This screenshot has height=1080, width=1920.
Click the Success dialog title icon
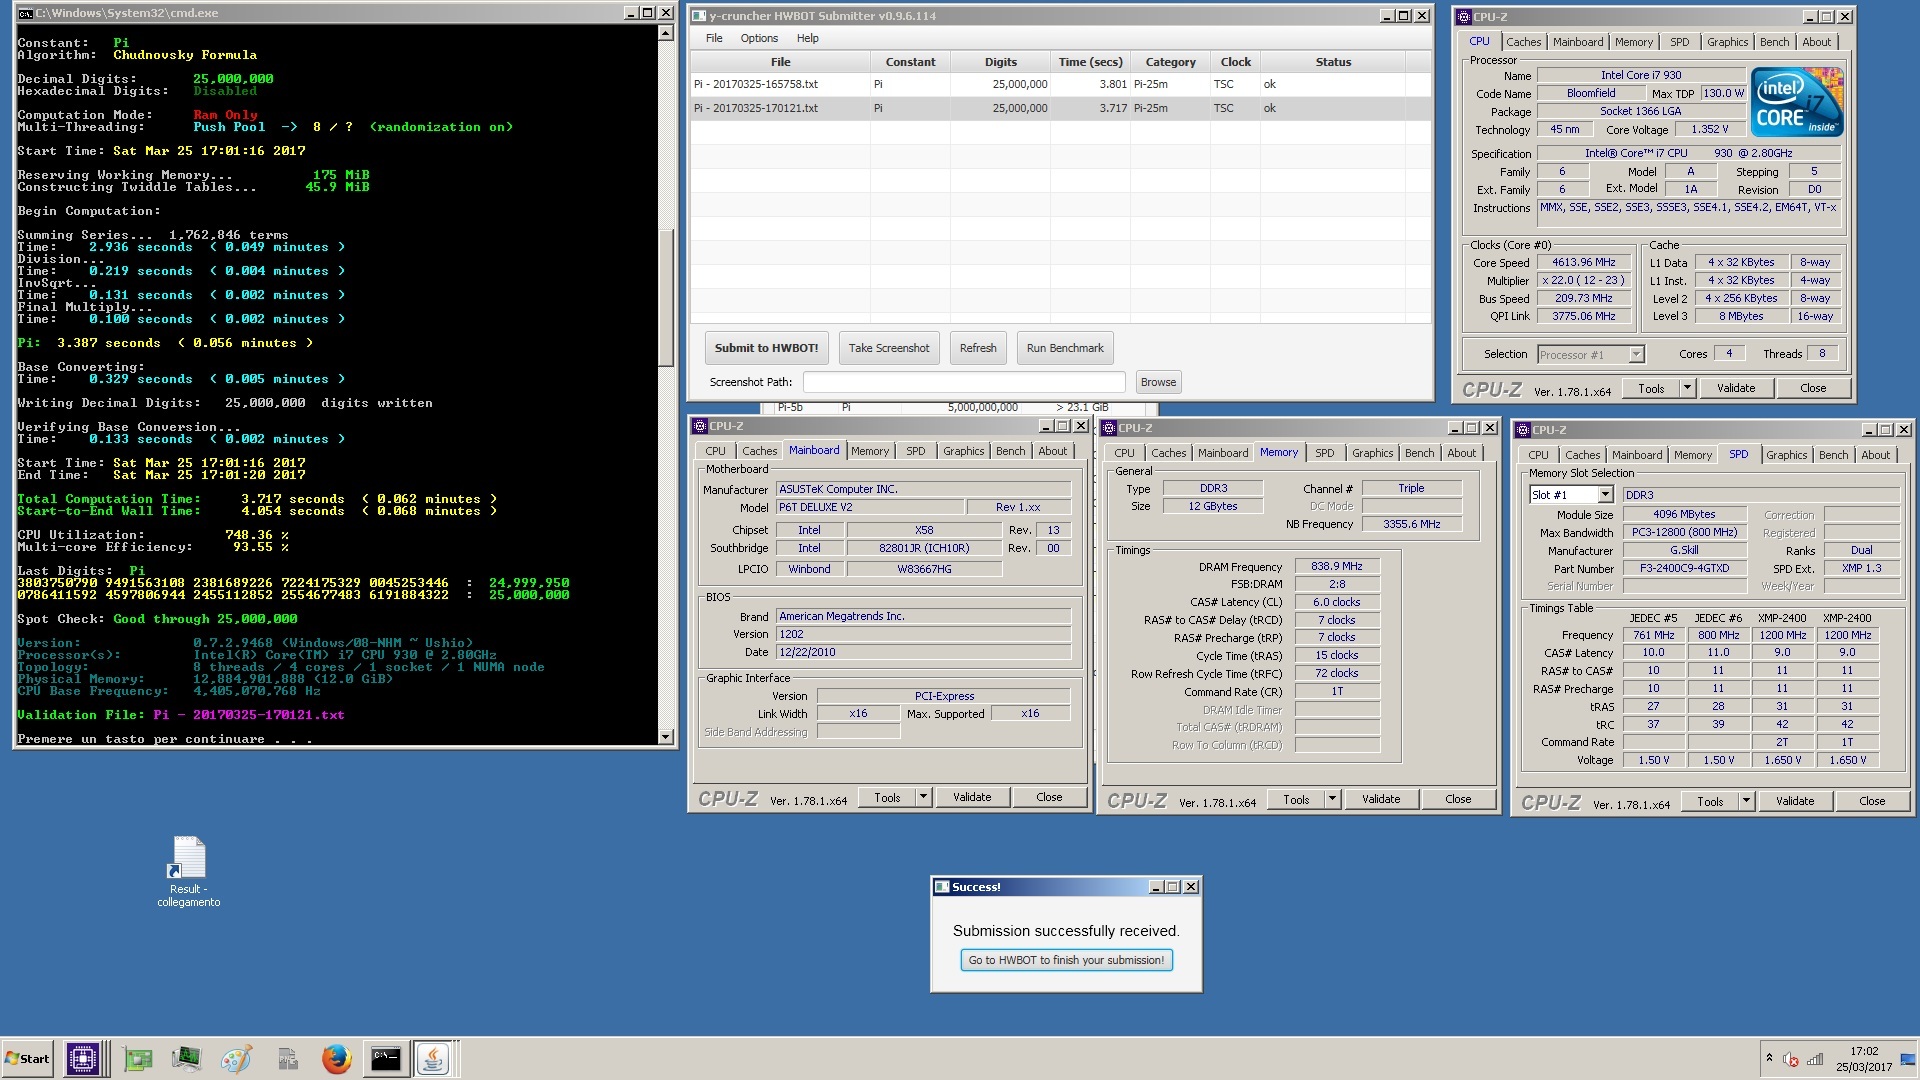point(942,887)
